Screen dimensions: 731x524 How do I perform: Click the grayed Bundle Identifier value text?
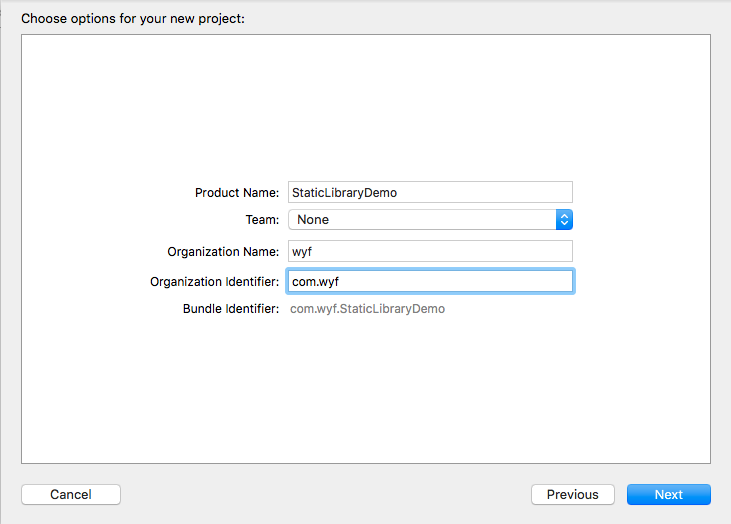[x=367, y=309]
